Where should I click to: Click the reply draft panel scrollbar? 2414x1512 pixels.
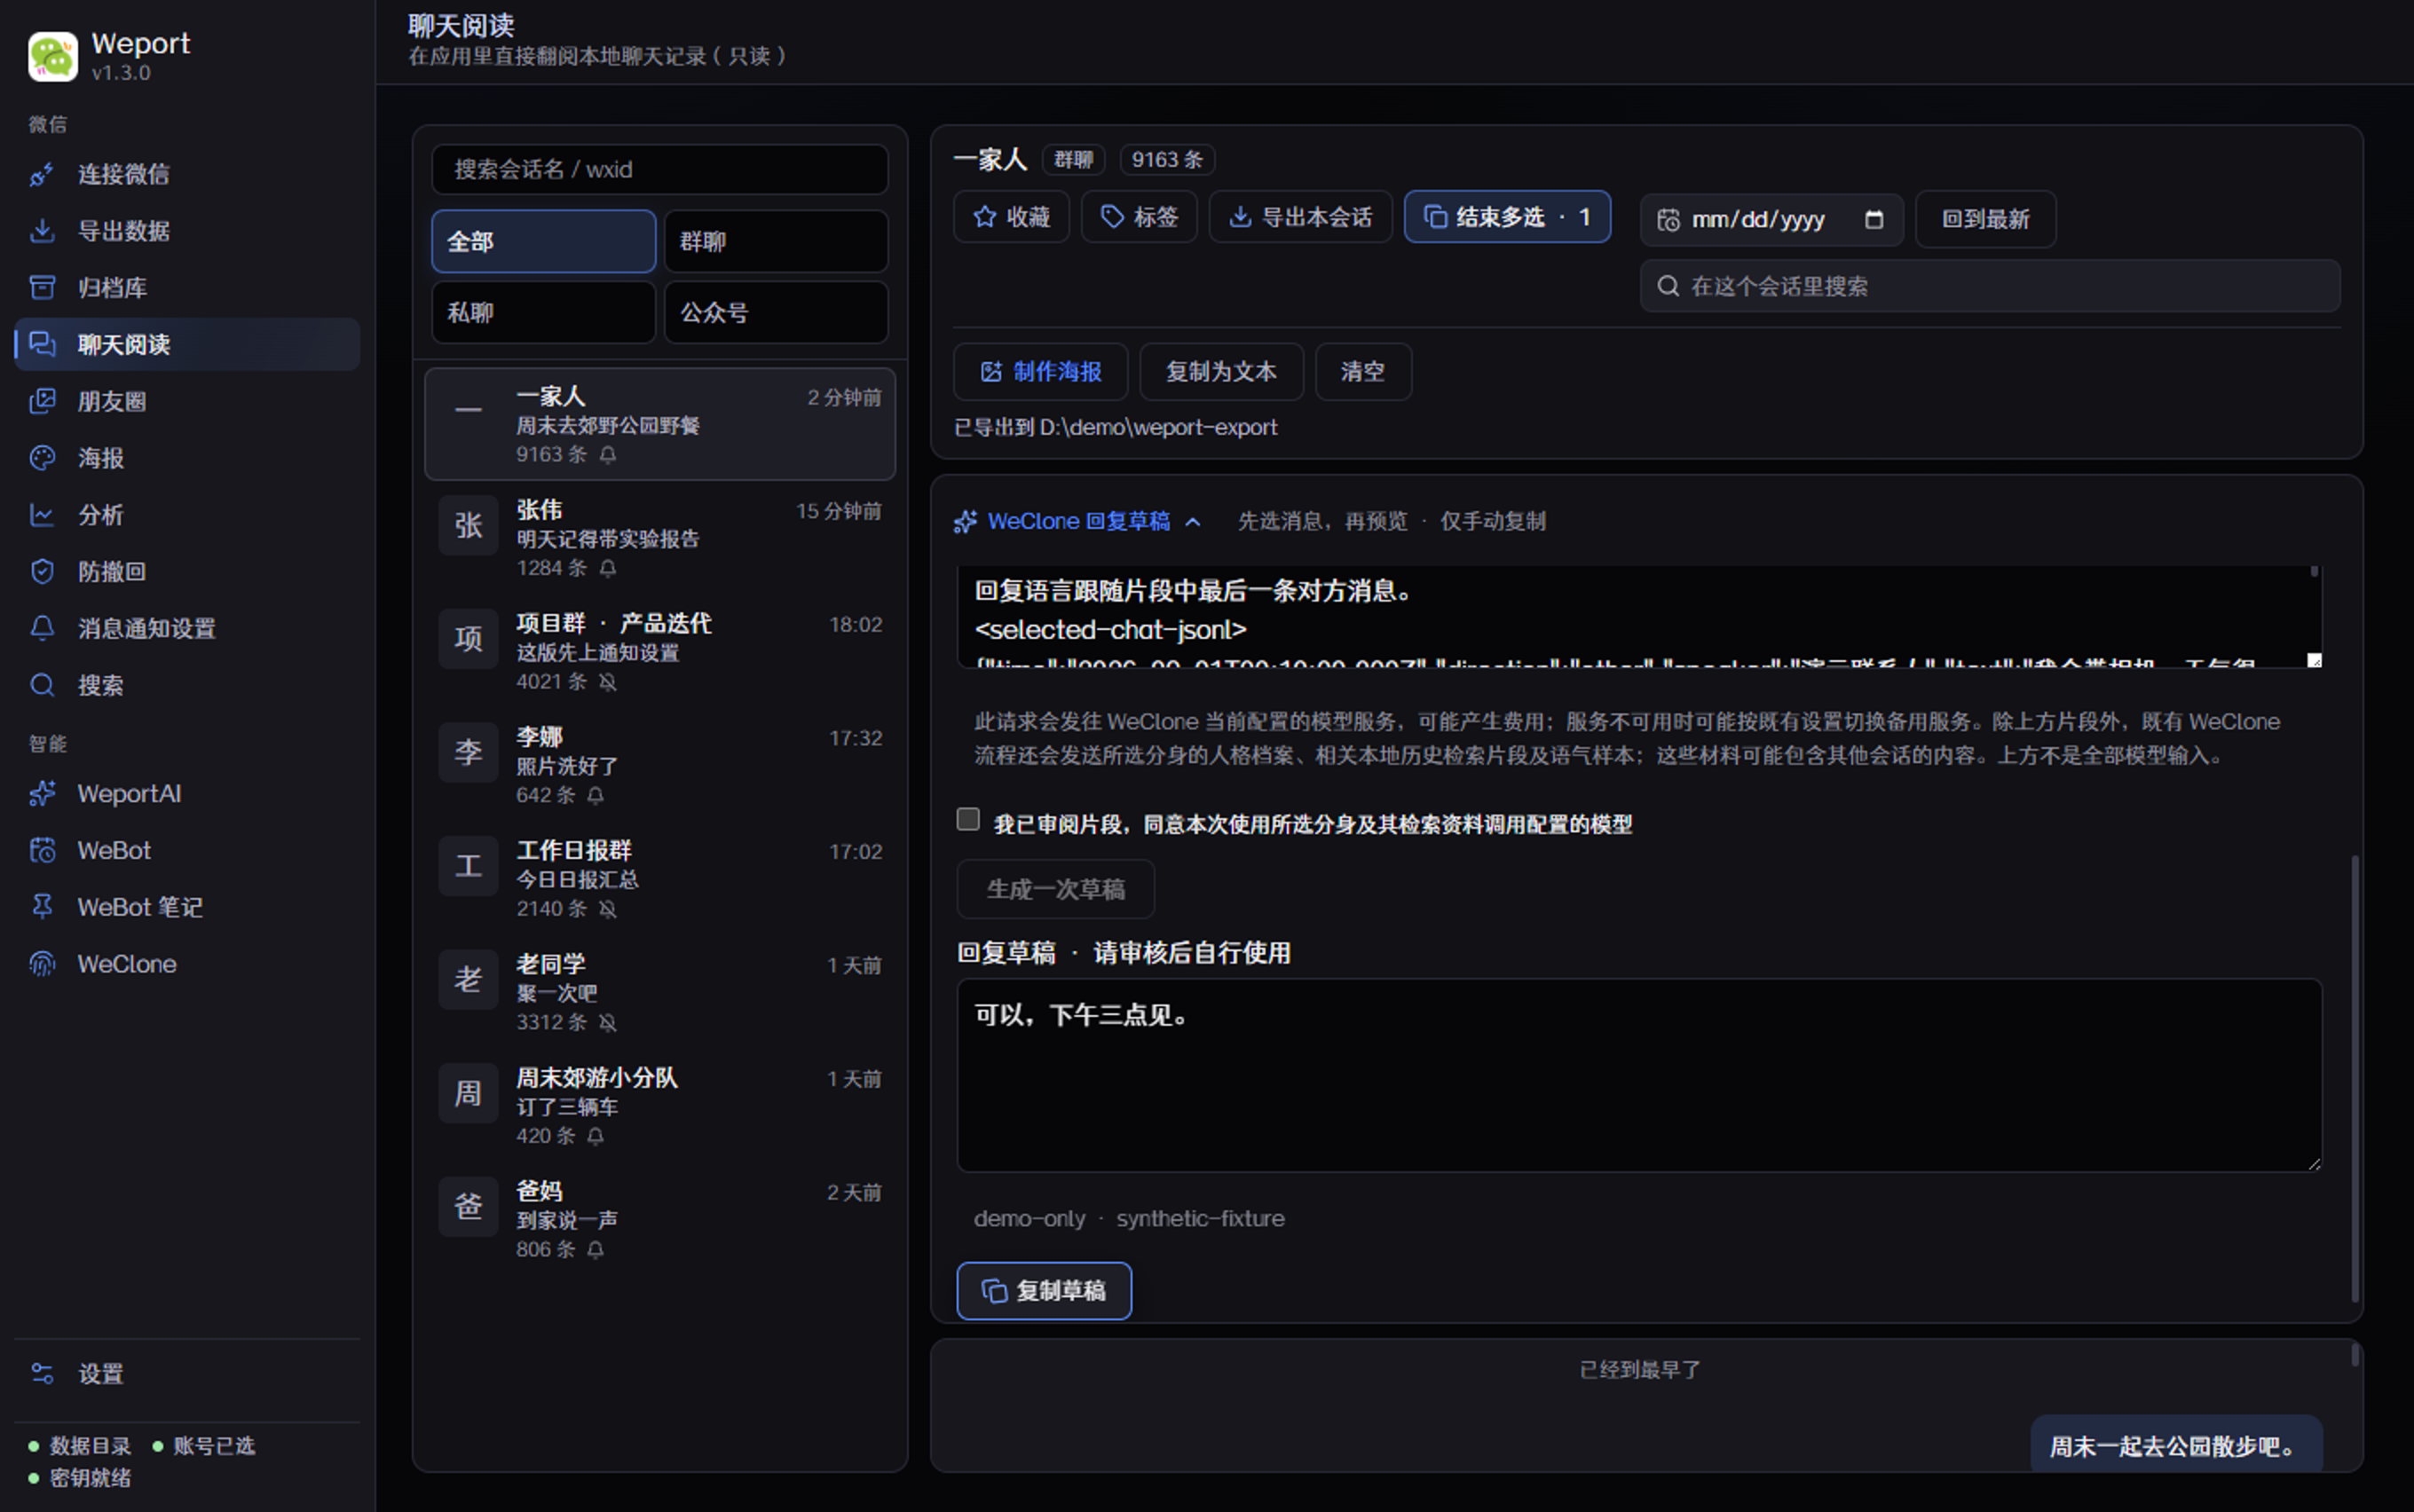[2355, 1078]
